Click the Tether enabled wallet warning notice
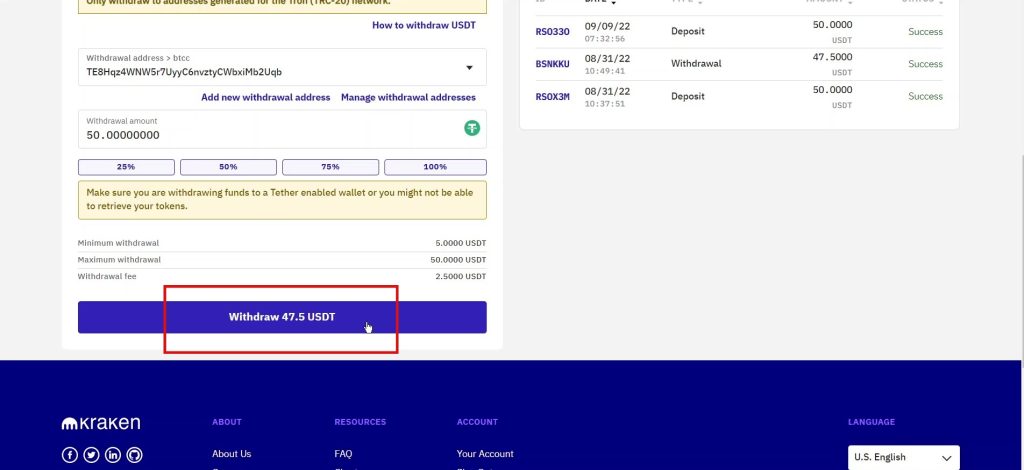Screen dimensions: 1024x470 click(x=282, y=200)
